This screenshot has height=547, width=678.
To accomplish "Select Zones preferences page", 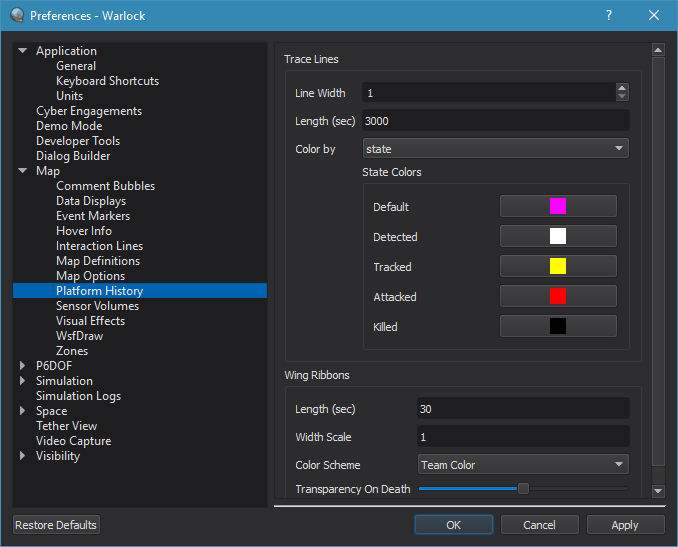I will point(72,351).
